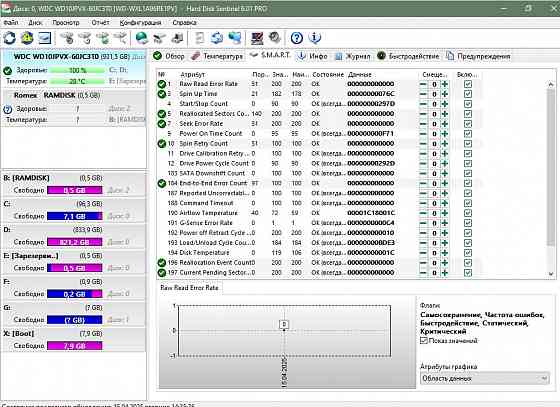The image size is (560, 407).
Task: Decrease offset with minus for Command Timeout
Action: 423,203
